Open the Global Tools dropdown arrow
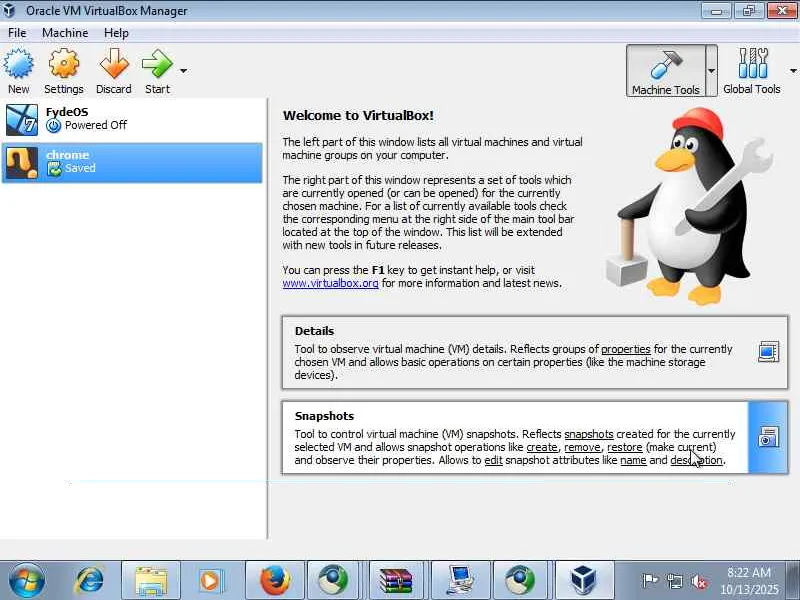Viewport: 800px width, 600px height. (793, 70)
